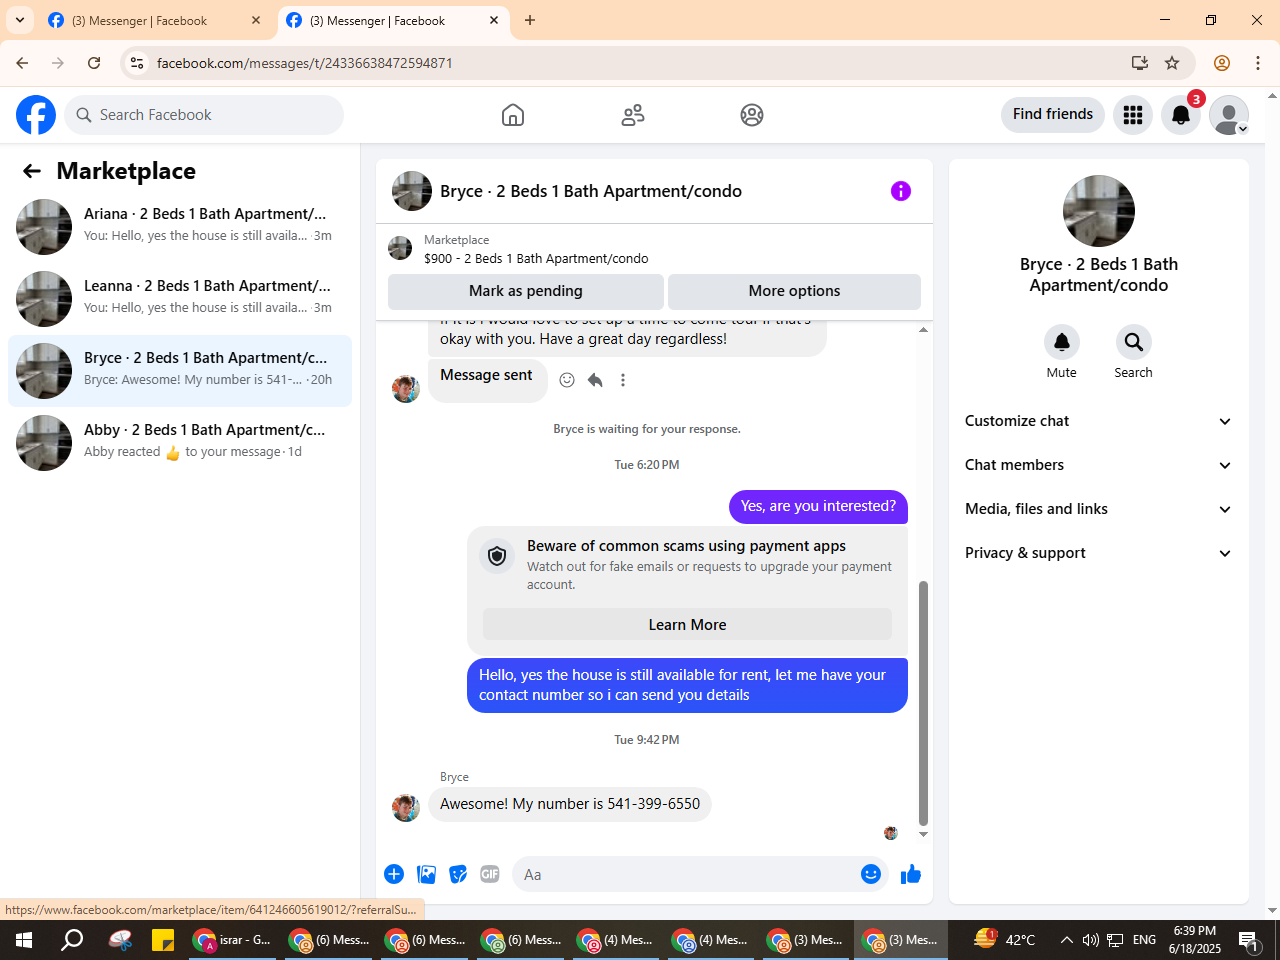Open Ariana's apartment conversation
Viewport: 1280px width, 960px height.
point(180,227)
